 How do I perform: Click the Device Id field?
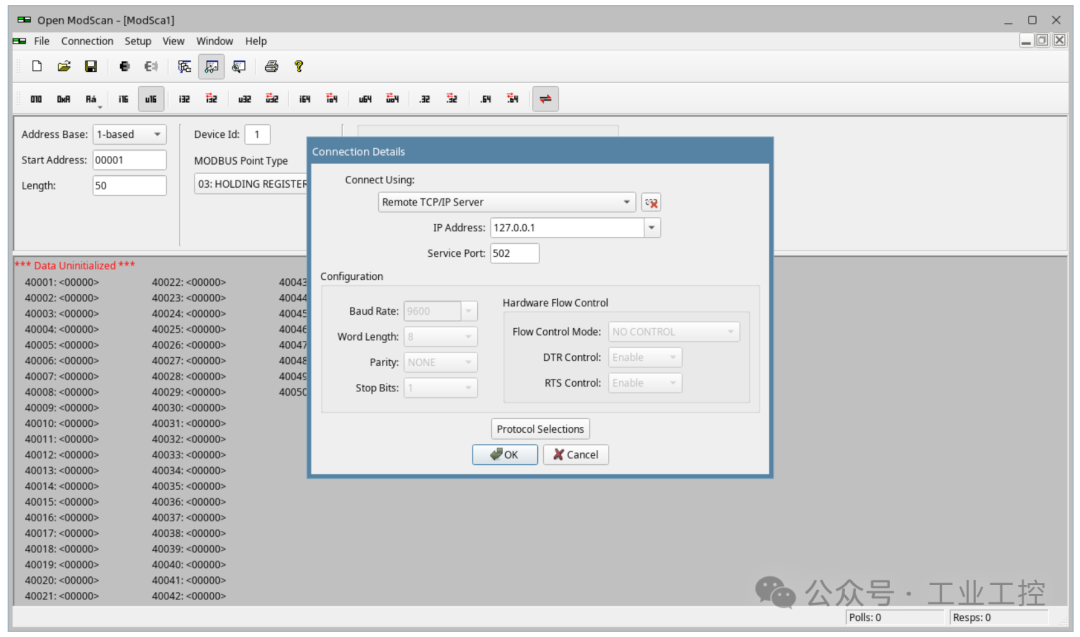click(x=257, y=134)
